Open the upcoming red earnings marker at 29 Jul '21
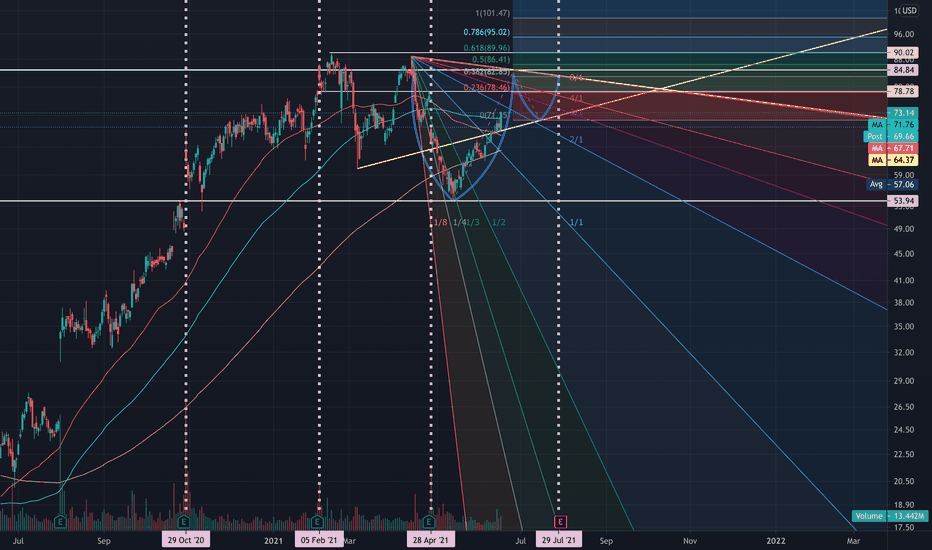The width and height of the screenshot is (932, 550). [560, 522]
